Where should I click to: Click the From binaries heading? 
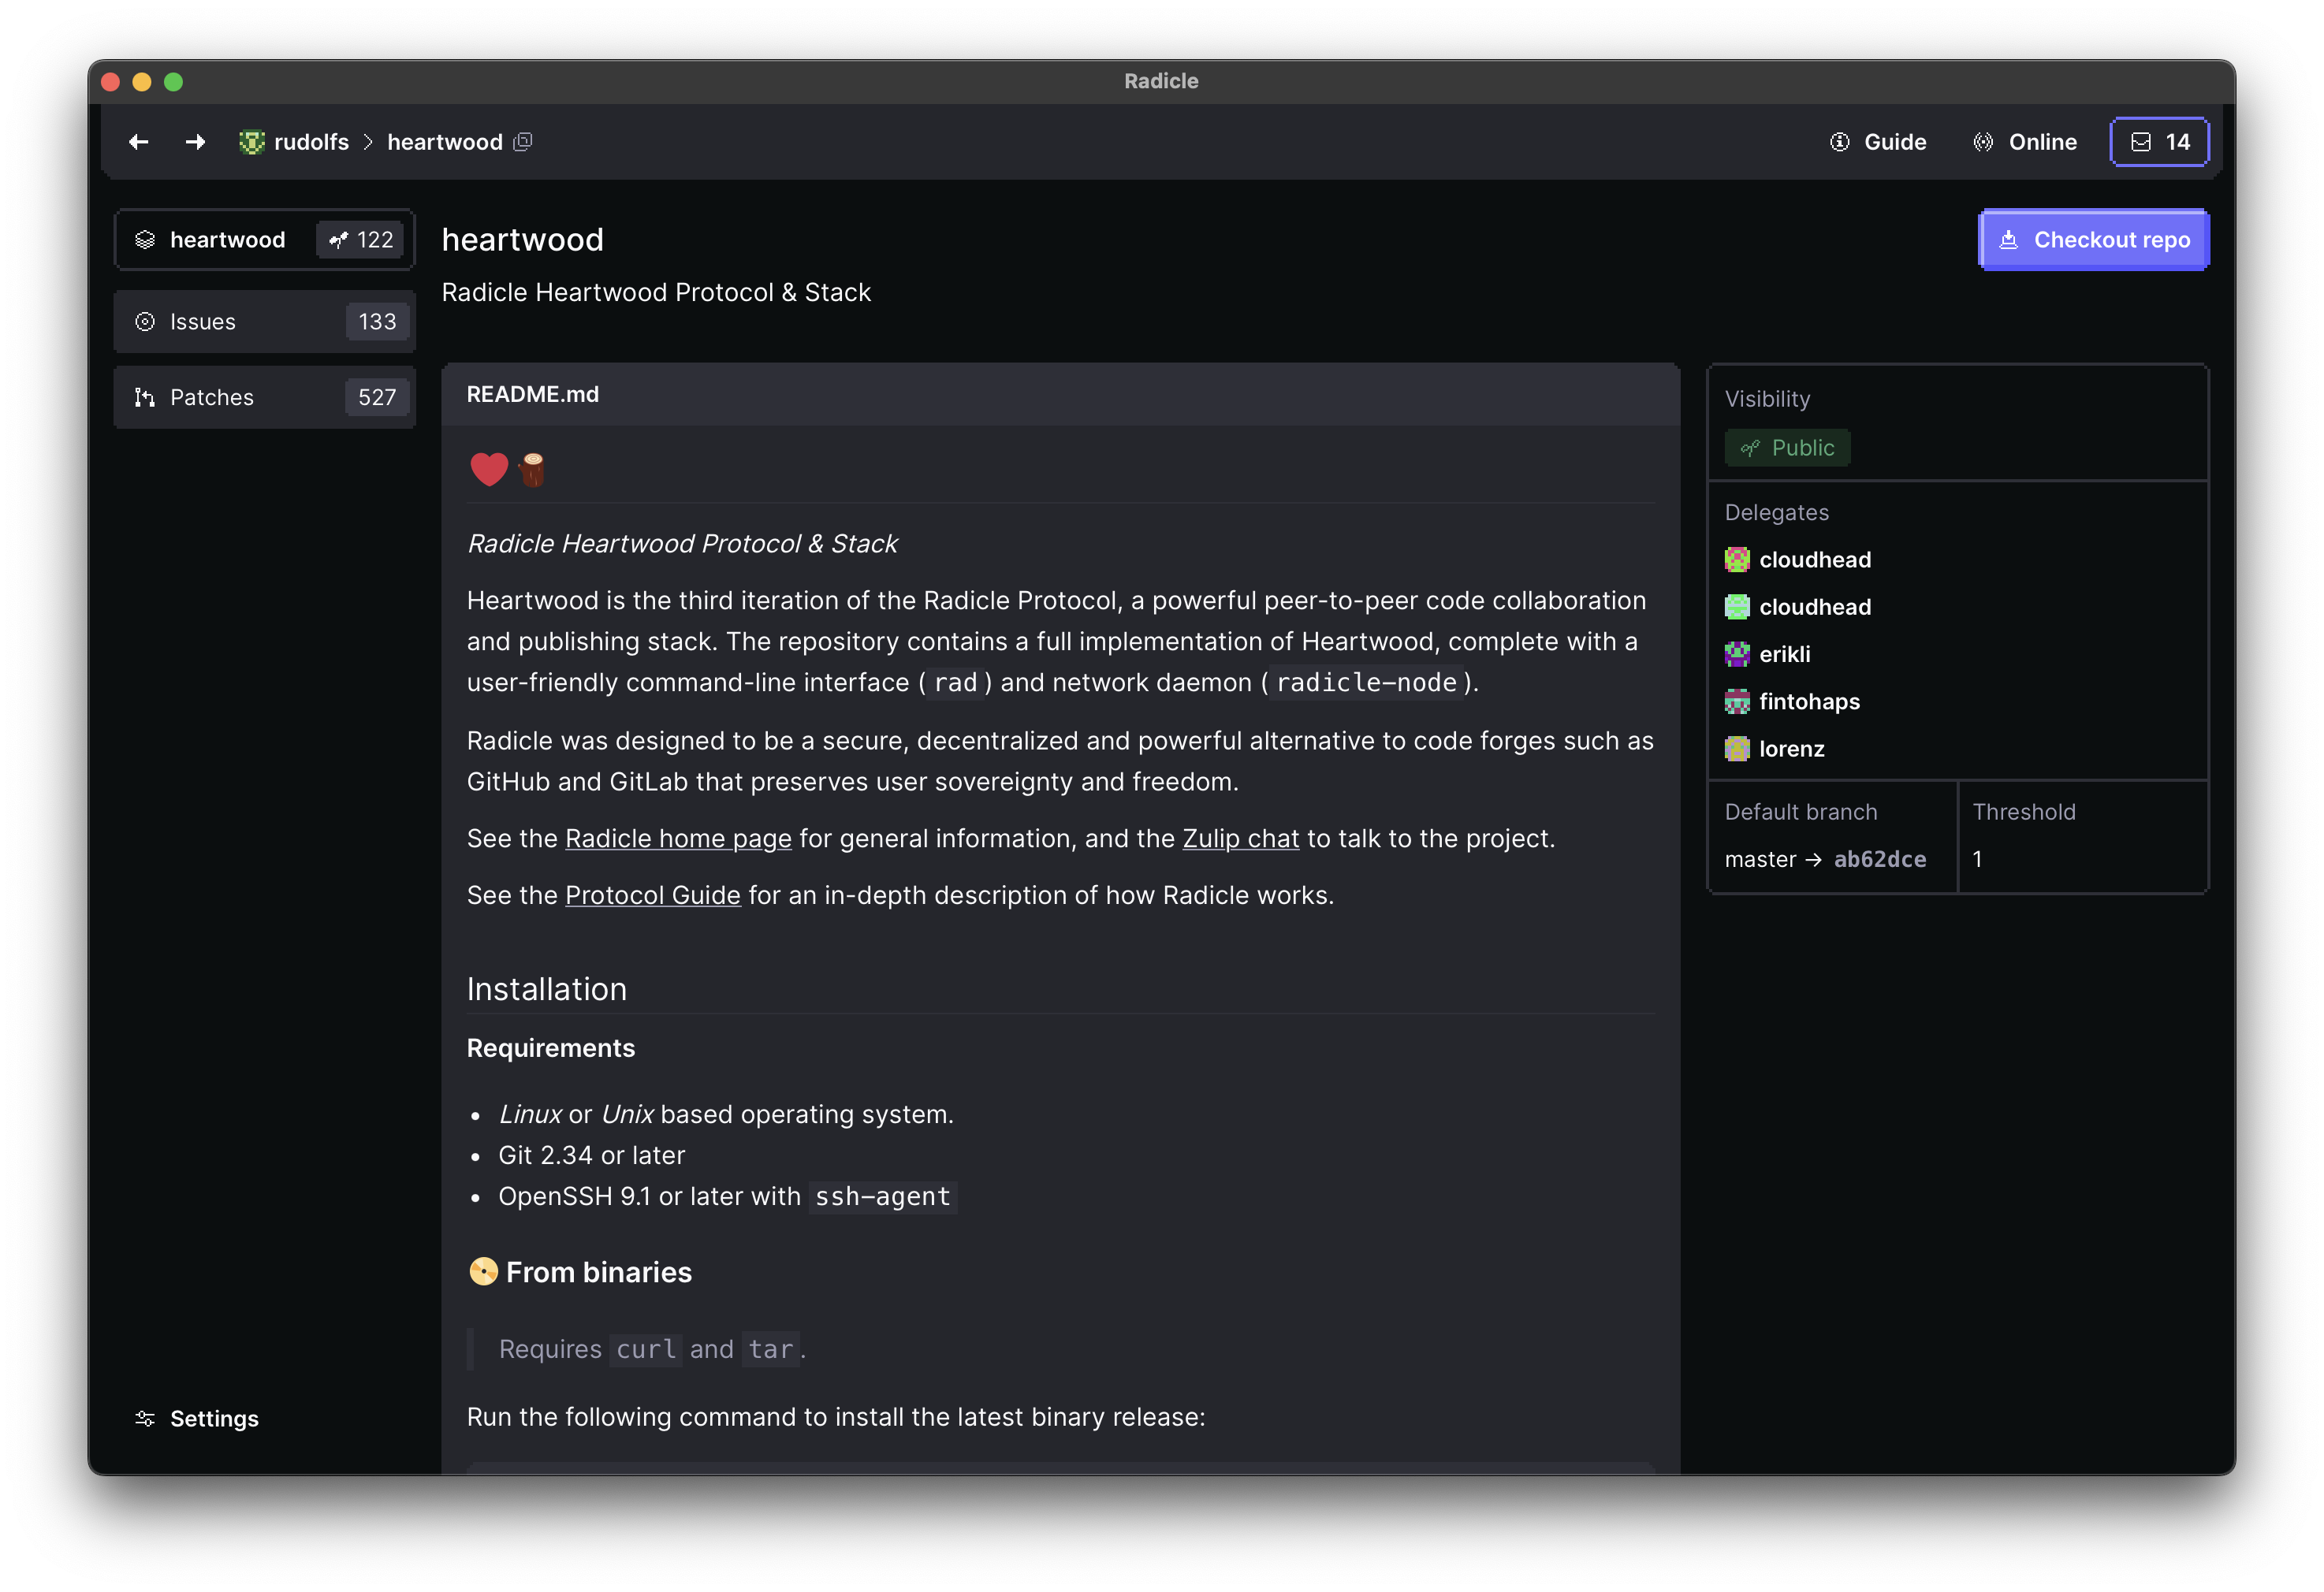(x=599, y=1273)
